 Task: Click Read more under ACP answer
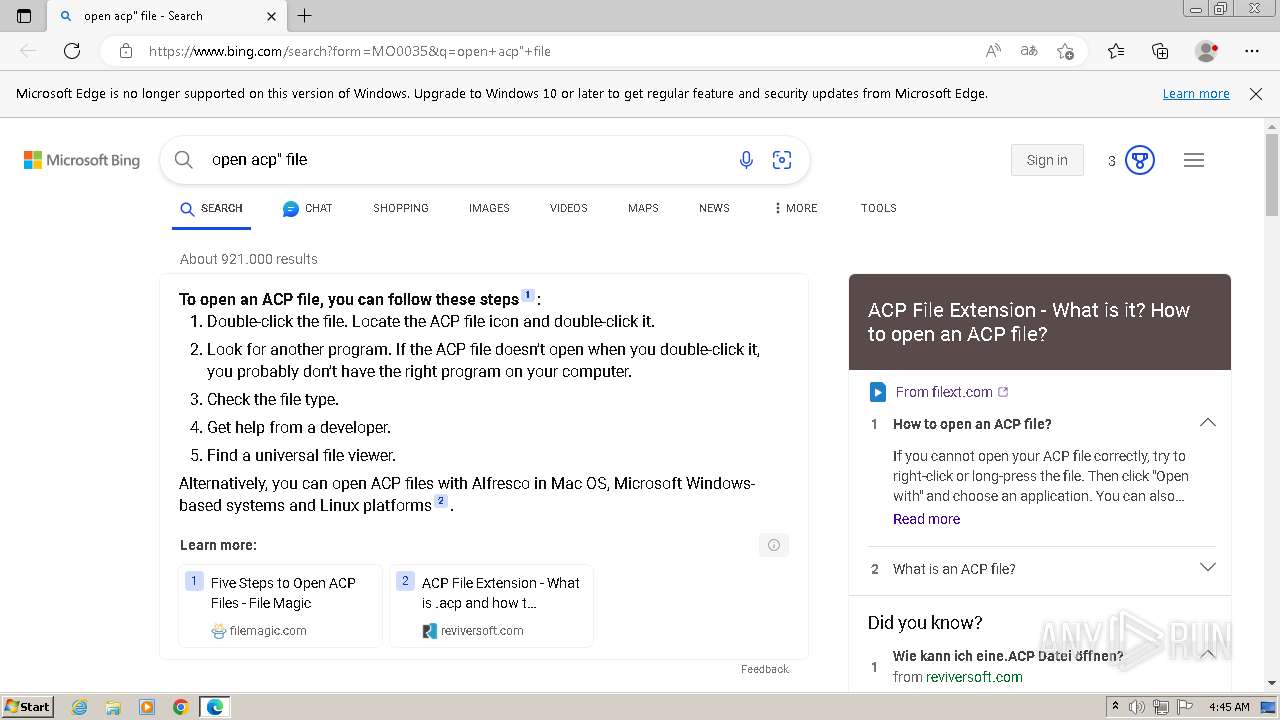coord(926,519)
